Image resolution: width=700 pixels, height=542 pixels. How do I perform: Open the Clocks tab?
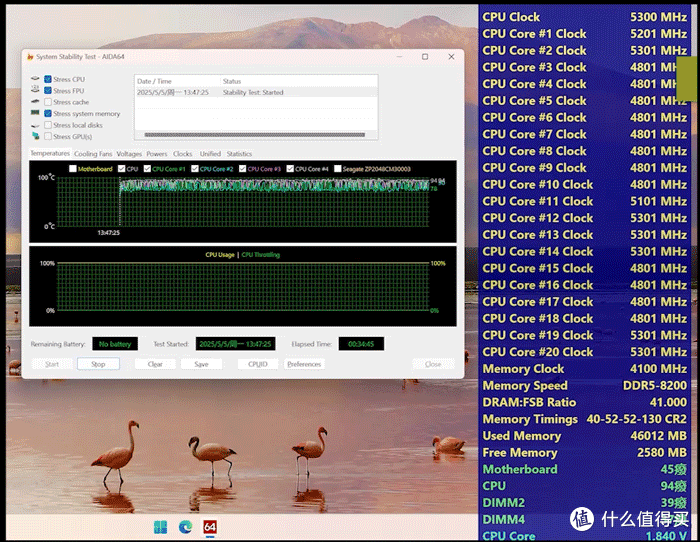183,154
